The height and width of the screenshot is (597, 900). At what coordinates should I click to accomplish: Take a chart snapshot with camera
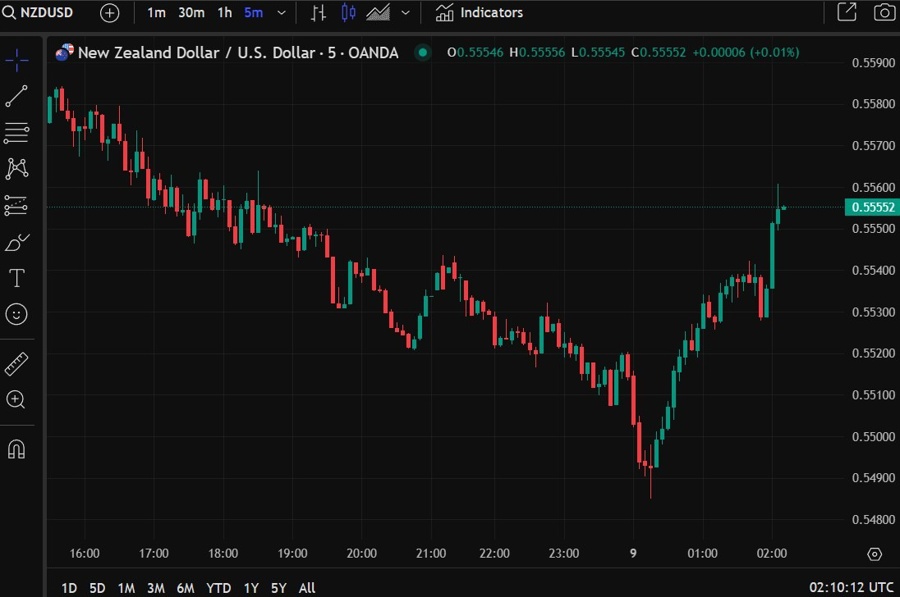pos(884,13)
